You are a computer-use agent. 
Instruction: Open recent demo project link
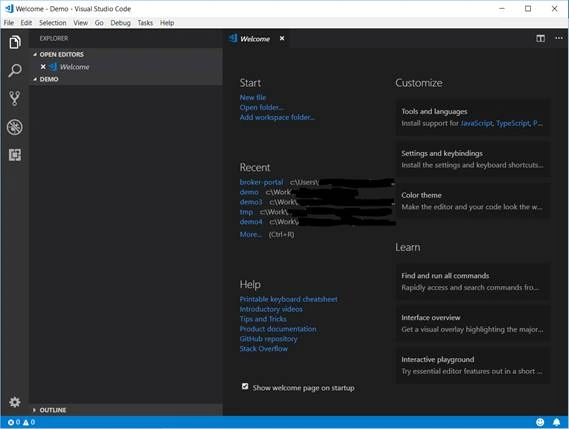pyautogui.click(x=249, y=192)
